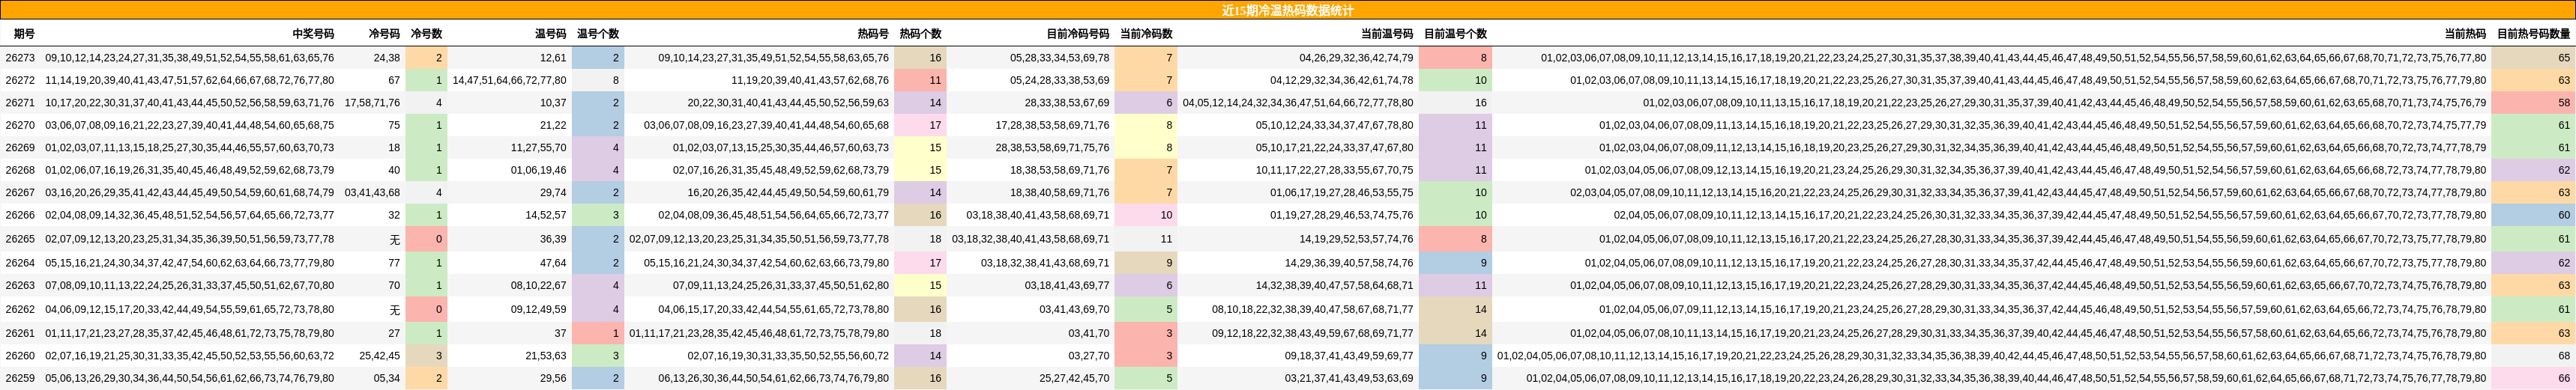Click issue number 26263
The width and height of the screenshot is (2576, 390).
[20, 285]
